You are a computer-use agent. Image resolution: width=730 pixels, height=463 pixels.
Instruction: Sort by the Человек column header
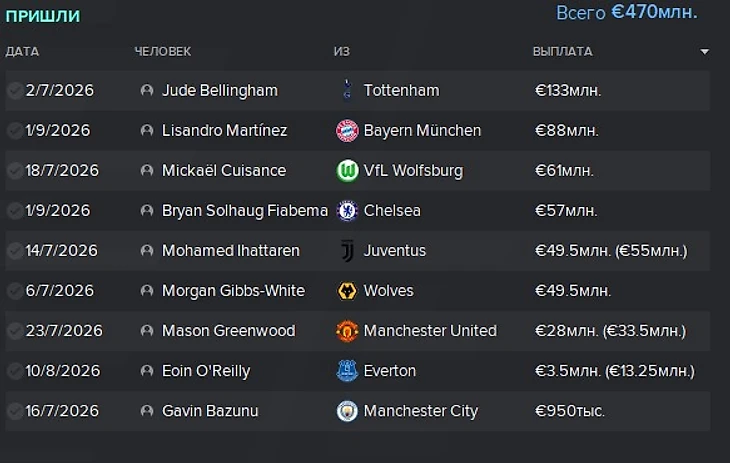tap(162, 51)
